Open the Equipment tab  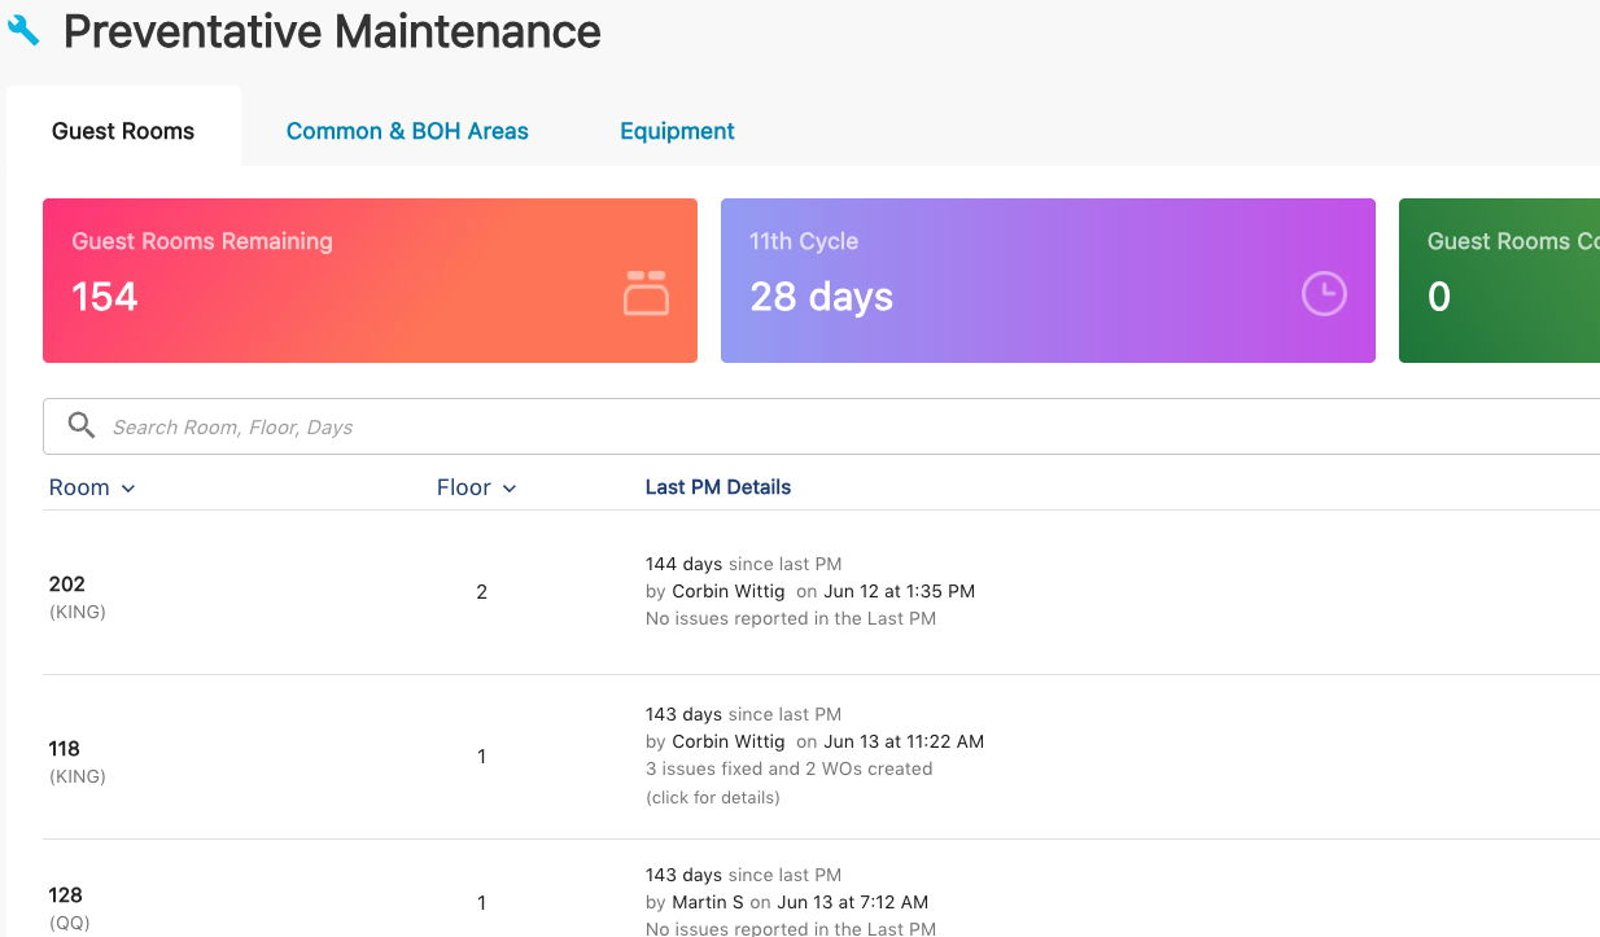677,131
